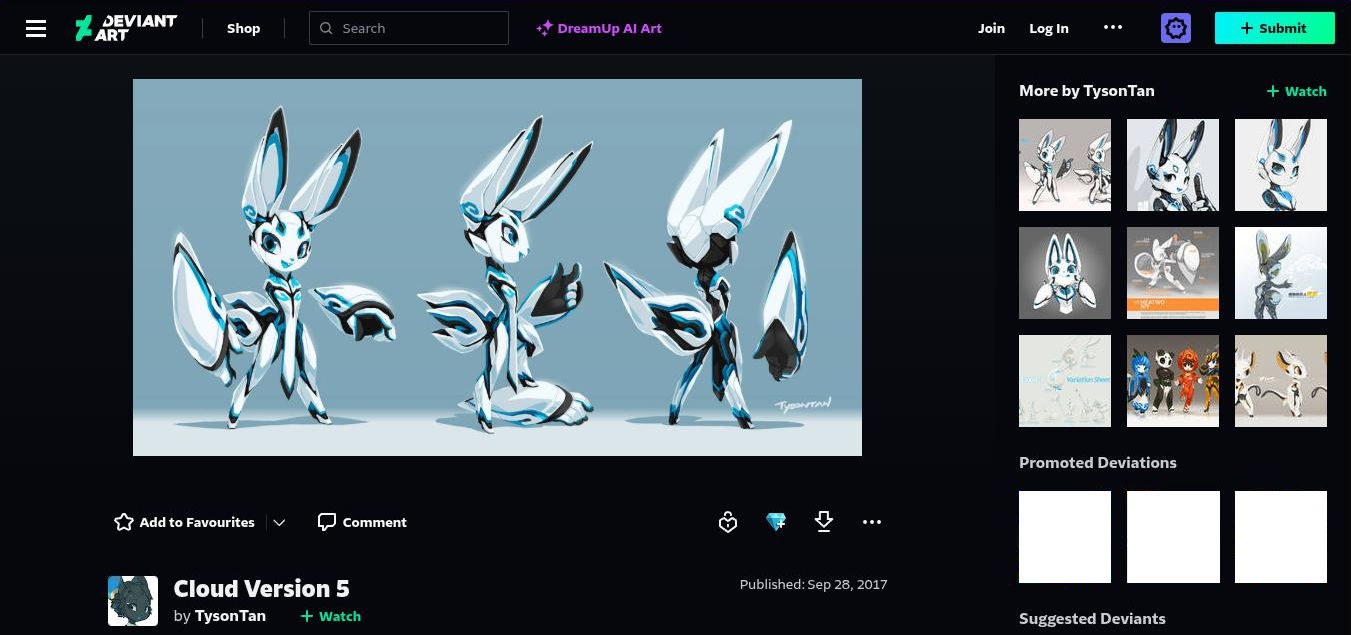This screenshot has width=1351, height=635.
Task: Click the More by TysonTan heading
Action: click(1087, 91)
